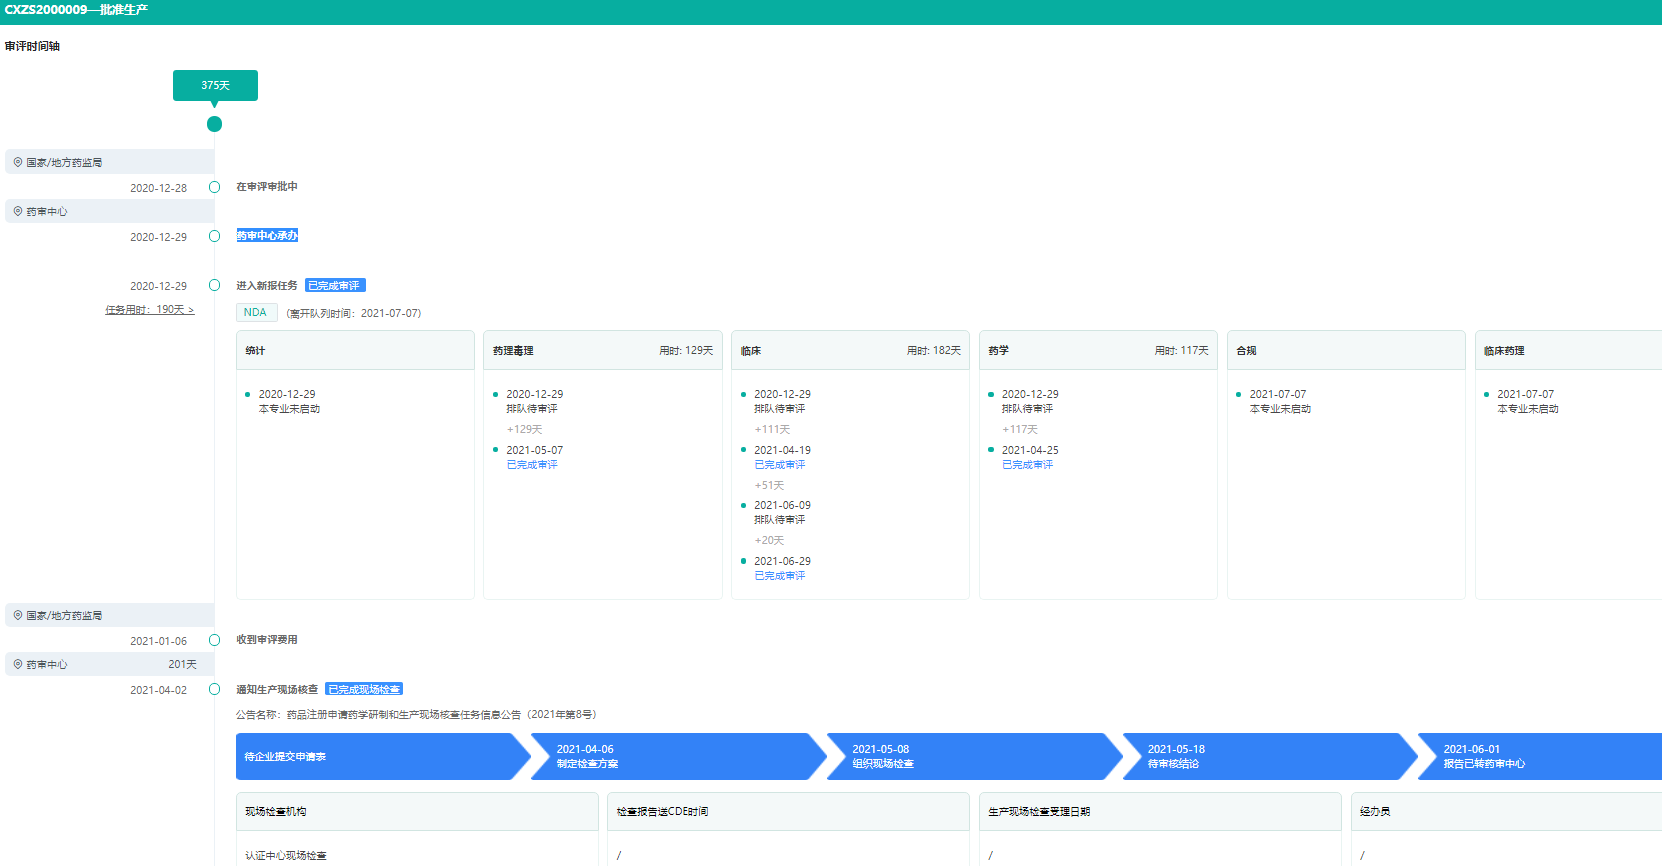Click the circle marker beside 药审中心承办
Viewport: 1662px width, 866px height.
[214, 236]
